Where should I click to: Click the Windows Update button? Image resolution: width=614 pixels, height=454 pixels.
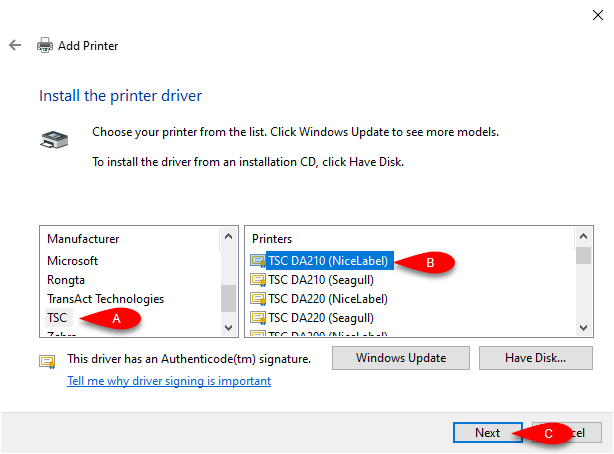(x=401, y=358)
